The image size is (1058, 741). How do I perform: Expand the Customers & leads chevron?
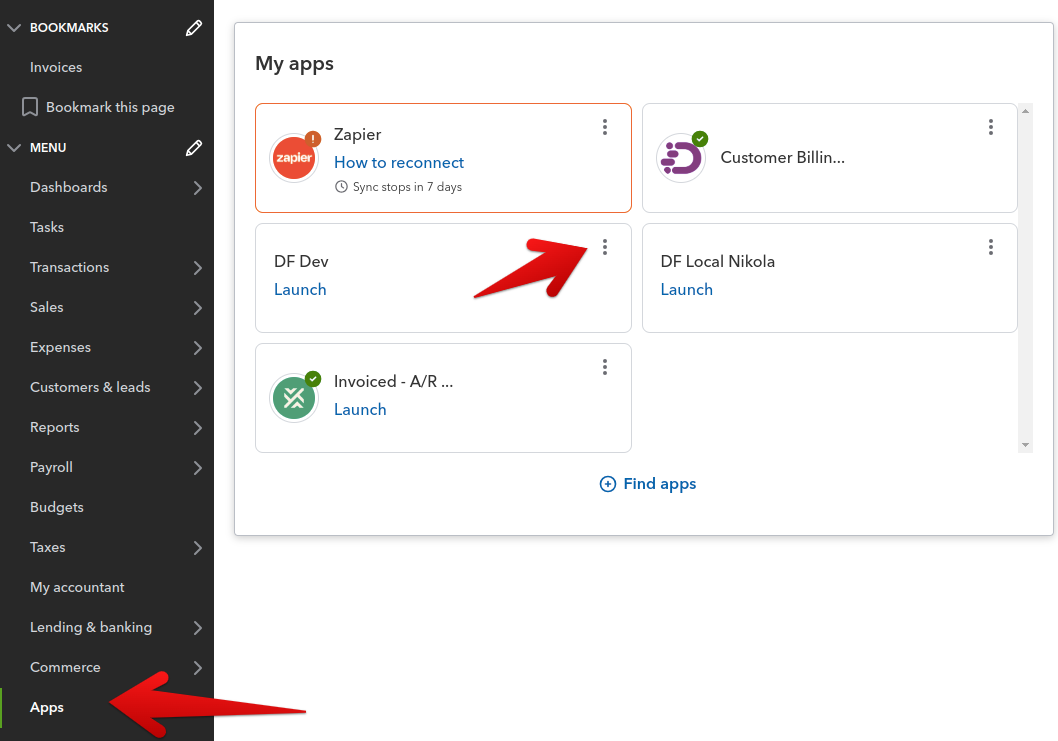pos(197,387)
